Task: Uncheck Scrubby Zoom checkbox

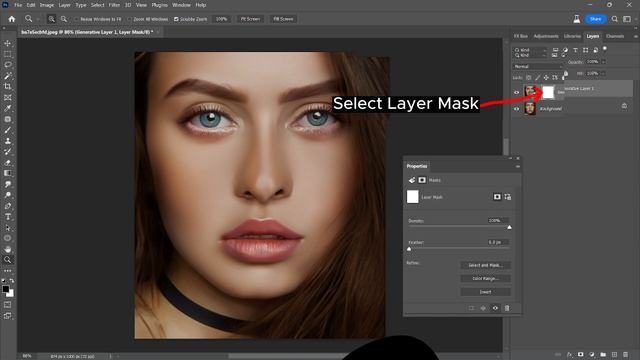Action: 176,19
